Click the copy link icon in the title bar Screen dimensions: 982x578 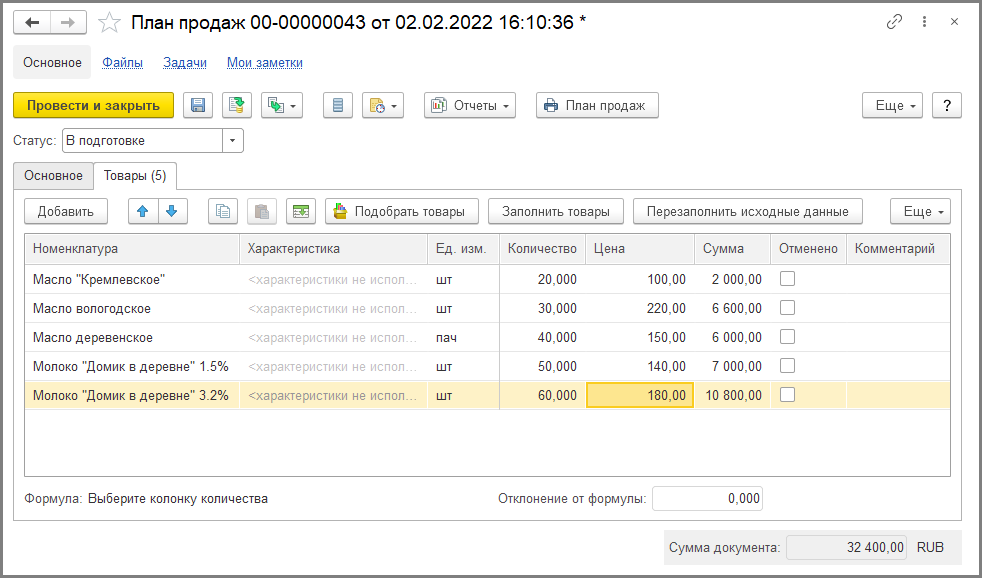[894, 22]
